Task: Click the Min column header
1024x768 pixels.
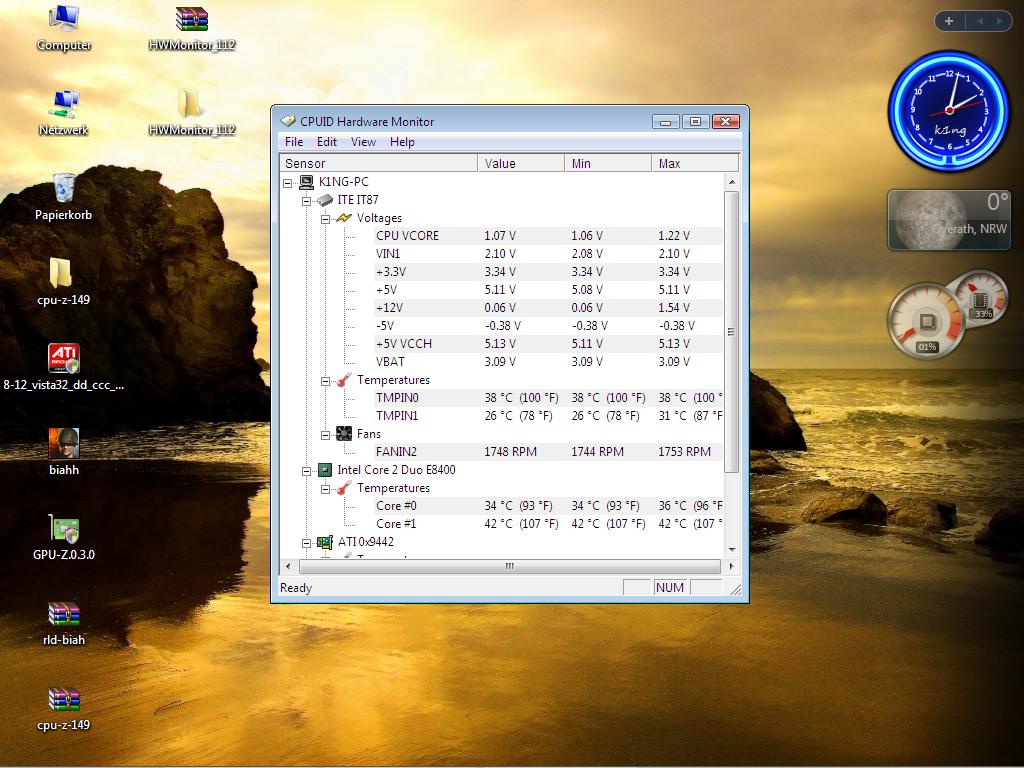Action: pos(607,163)
